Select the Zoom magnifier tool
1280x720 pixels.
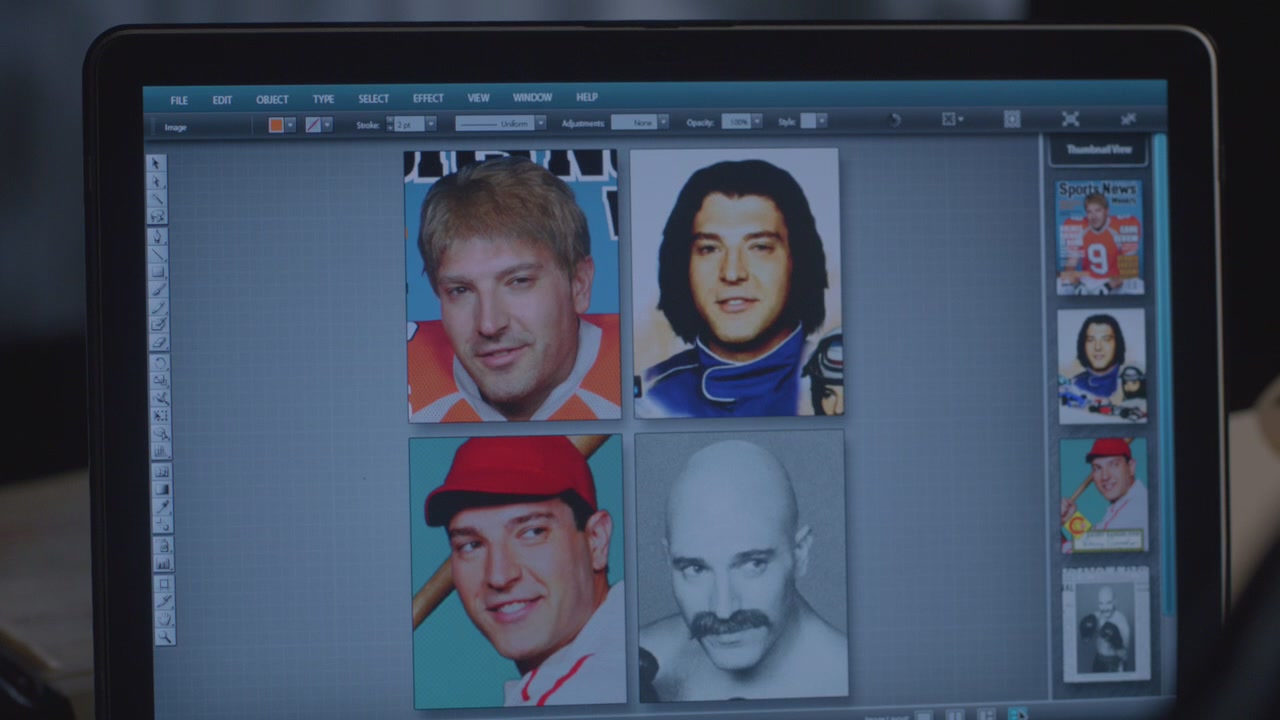(164, 637)
